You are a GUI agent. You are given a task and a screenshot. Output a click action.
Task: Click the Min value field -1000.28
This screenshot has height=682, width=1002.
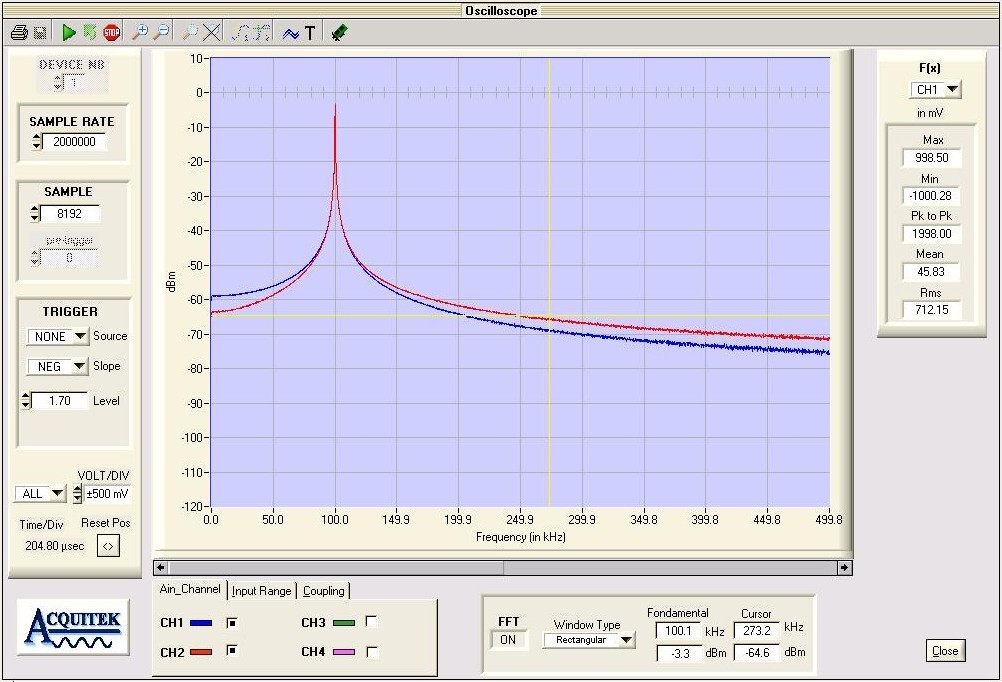coord(932,196)
